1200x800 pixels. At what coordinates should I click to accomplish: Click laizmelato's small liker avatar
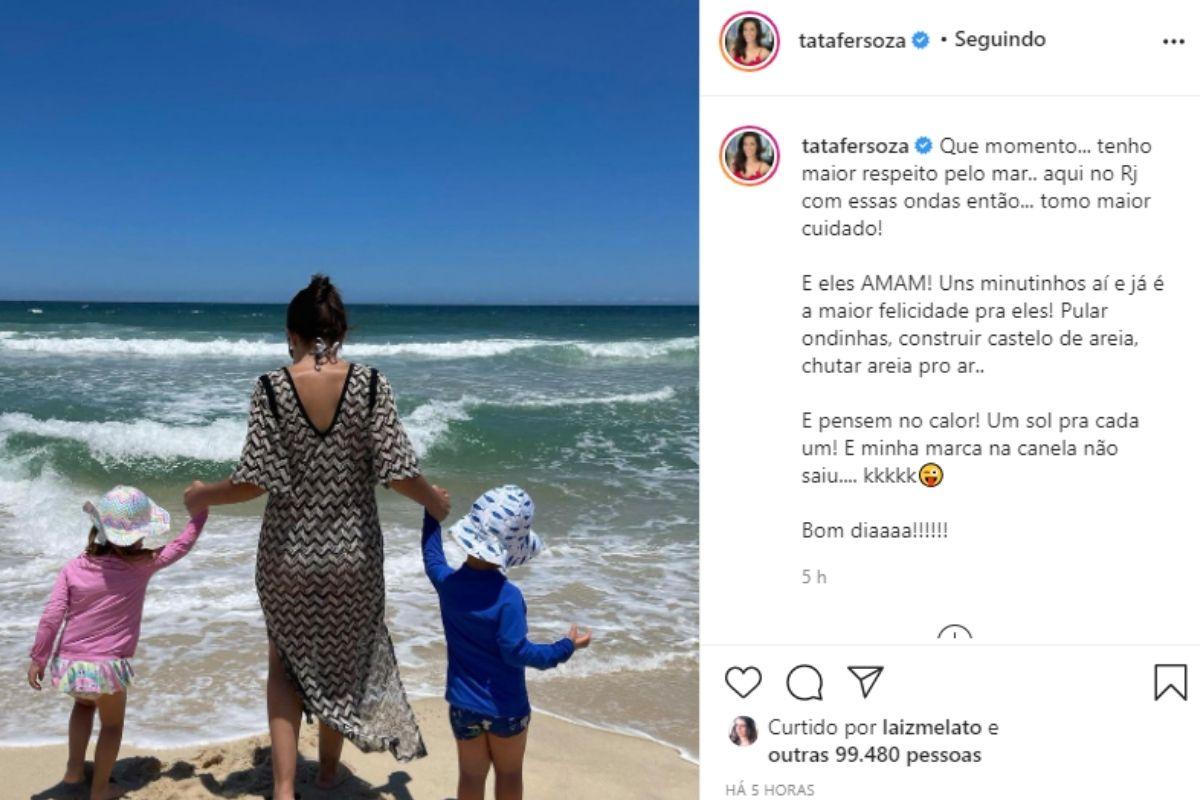(743, 731)
